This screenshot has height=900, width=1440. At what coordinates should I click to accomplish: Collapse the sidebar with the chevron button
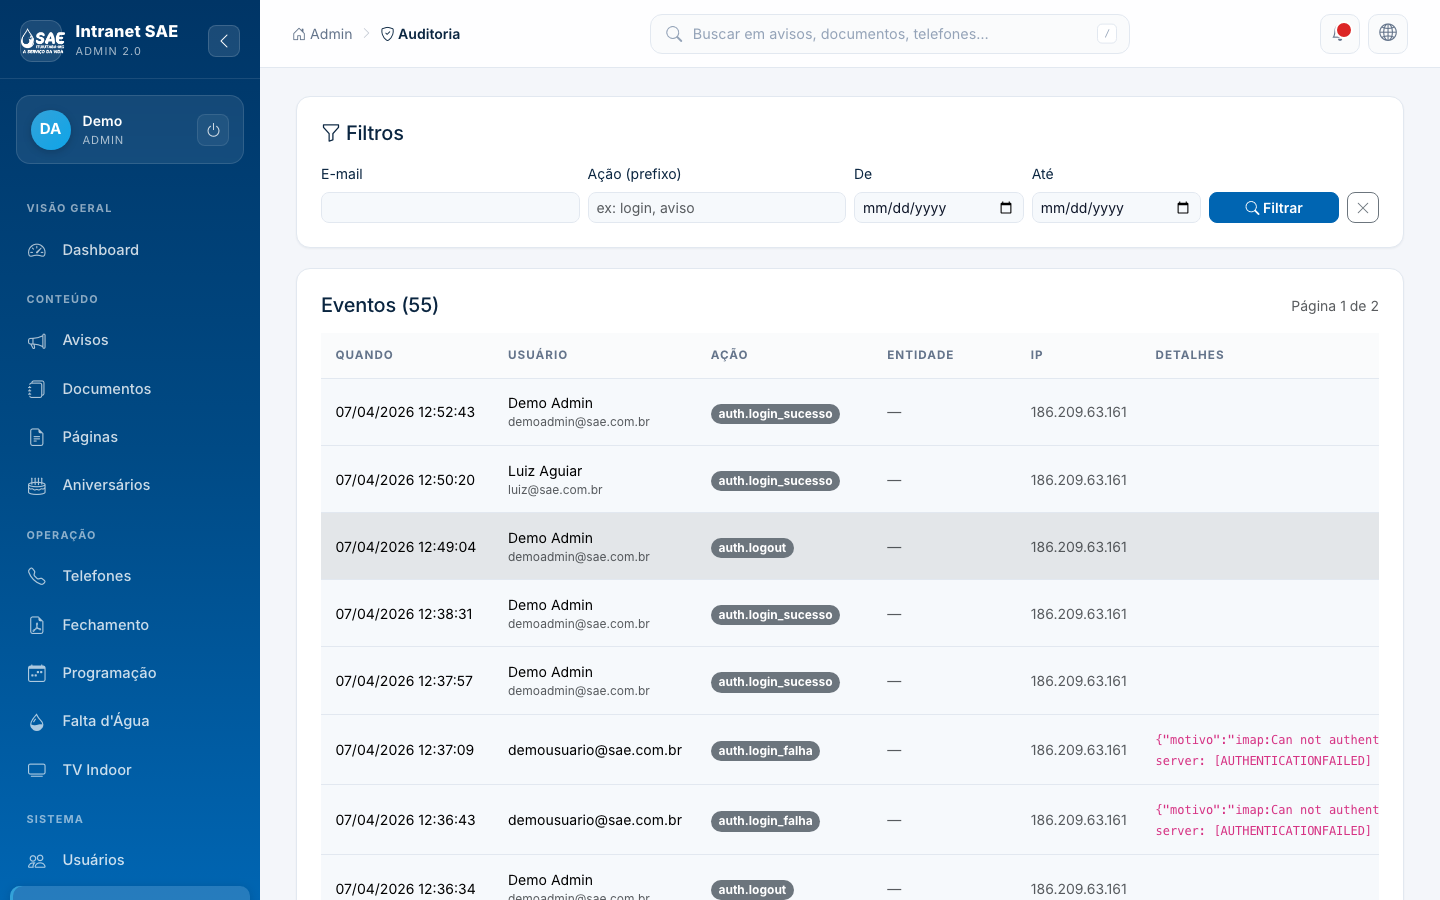pyautogui.click(x=224, y=41)
